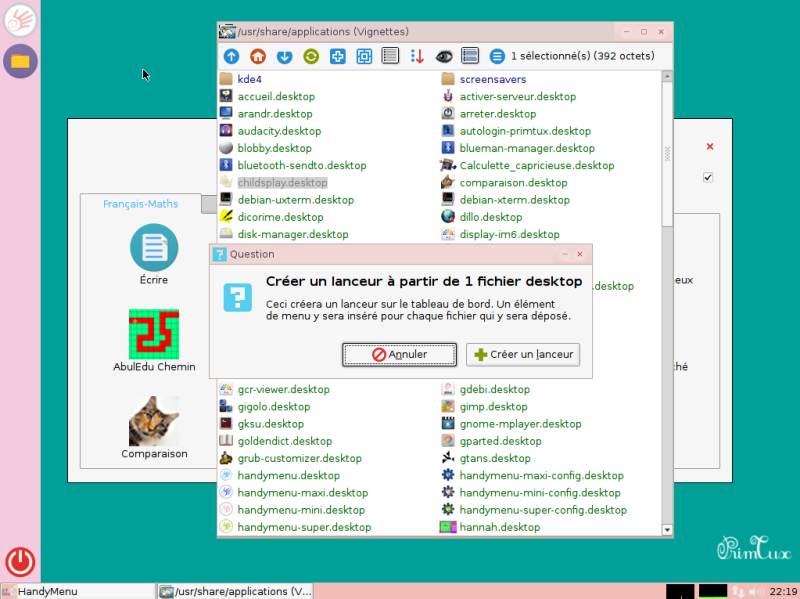Viewport: 800px width, 599px height.
Task: Confirm with Créer un lanceur button
Action: point(523,355)
